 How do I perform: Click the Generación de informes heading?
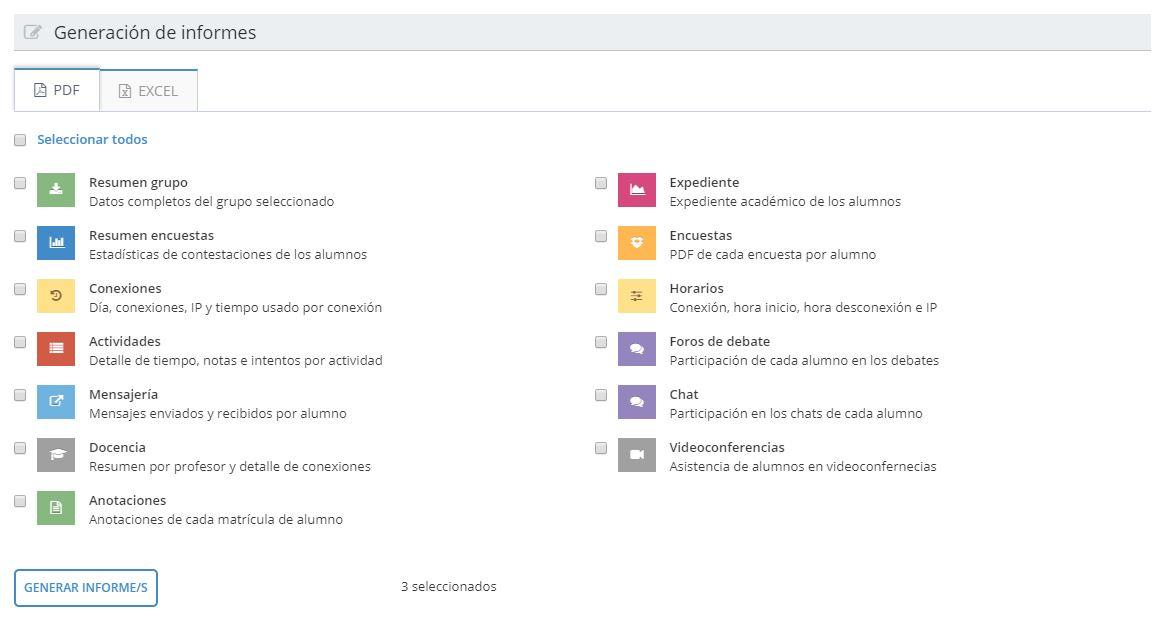[x=155, y=32]
